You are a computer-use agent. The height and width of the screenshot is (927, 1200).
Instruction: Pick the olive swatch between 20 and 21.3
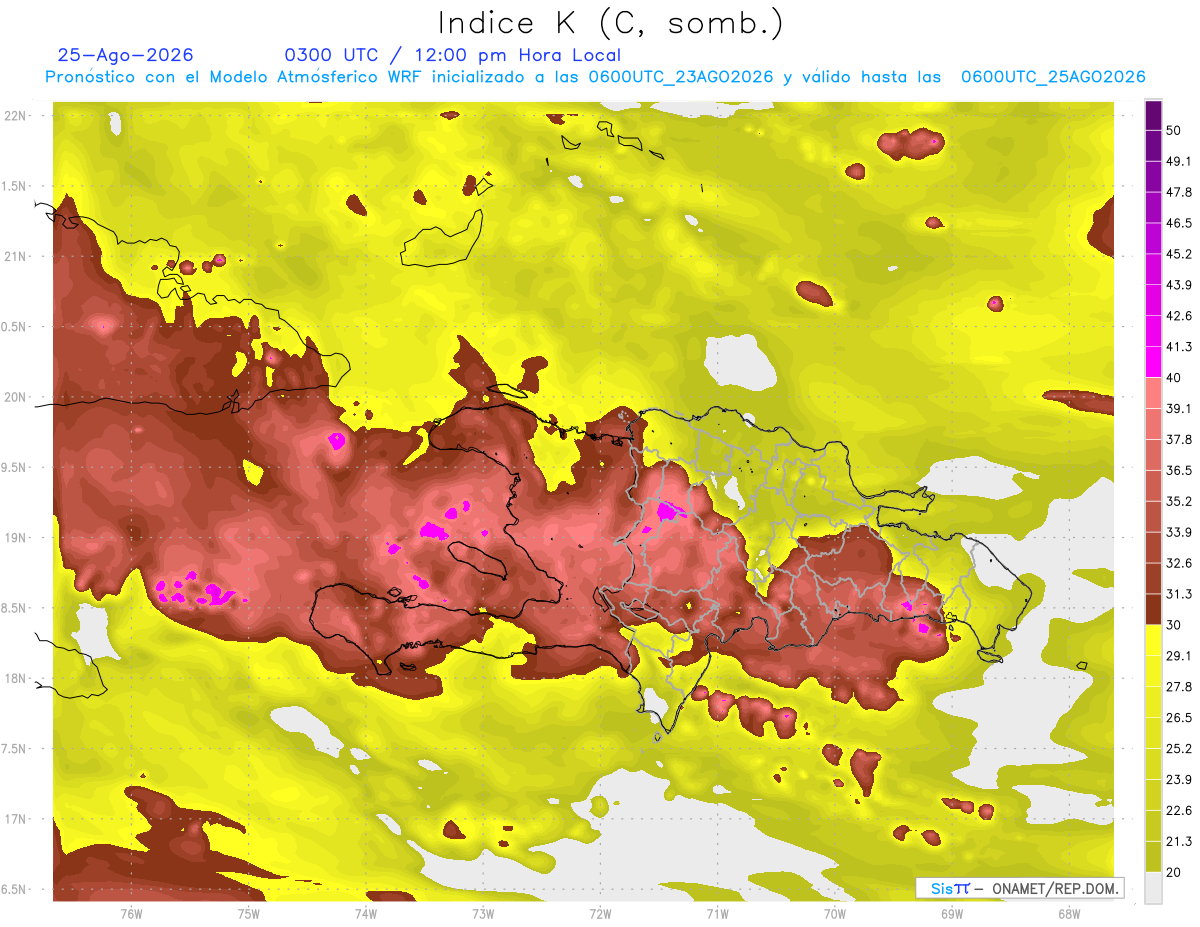tap(1153, 857)
